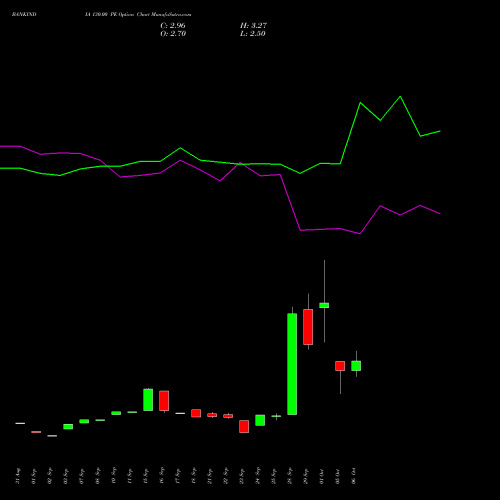Click the 24 Sep date label
Viewport: 500px width, 500px height.
[x=258, y=476]
